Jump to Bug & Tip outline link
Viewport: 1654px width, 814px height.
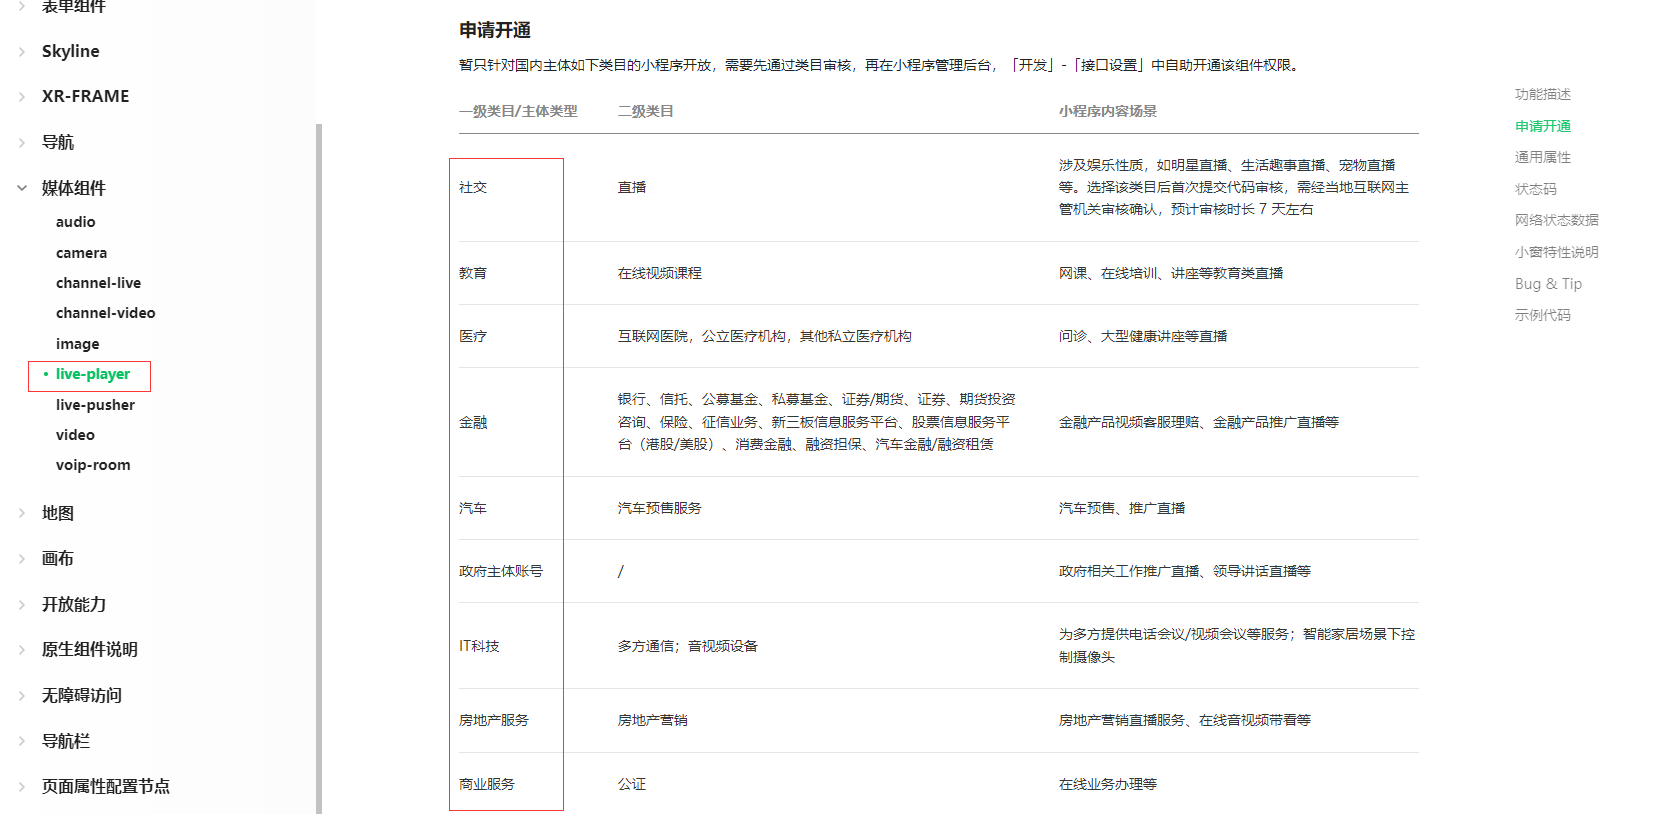coord(1548,284)
